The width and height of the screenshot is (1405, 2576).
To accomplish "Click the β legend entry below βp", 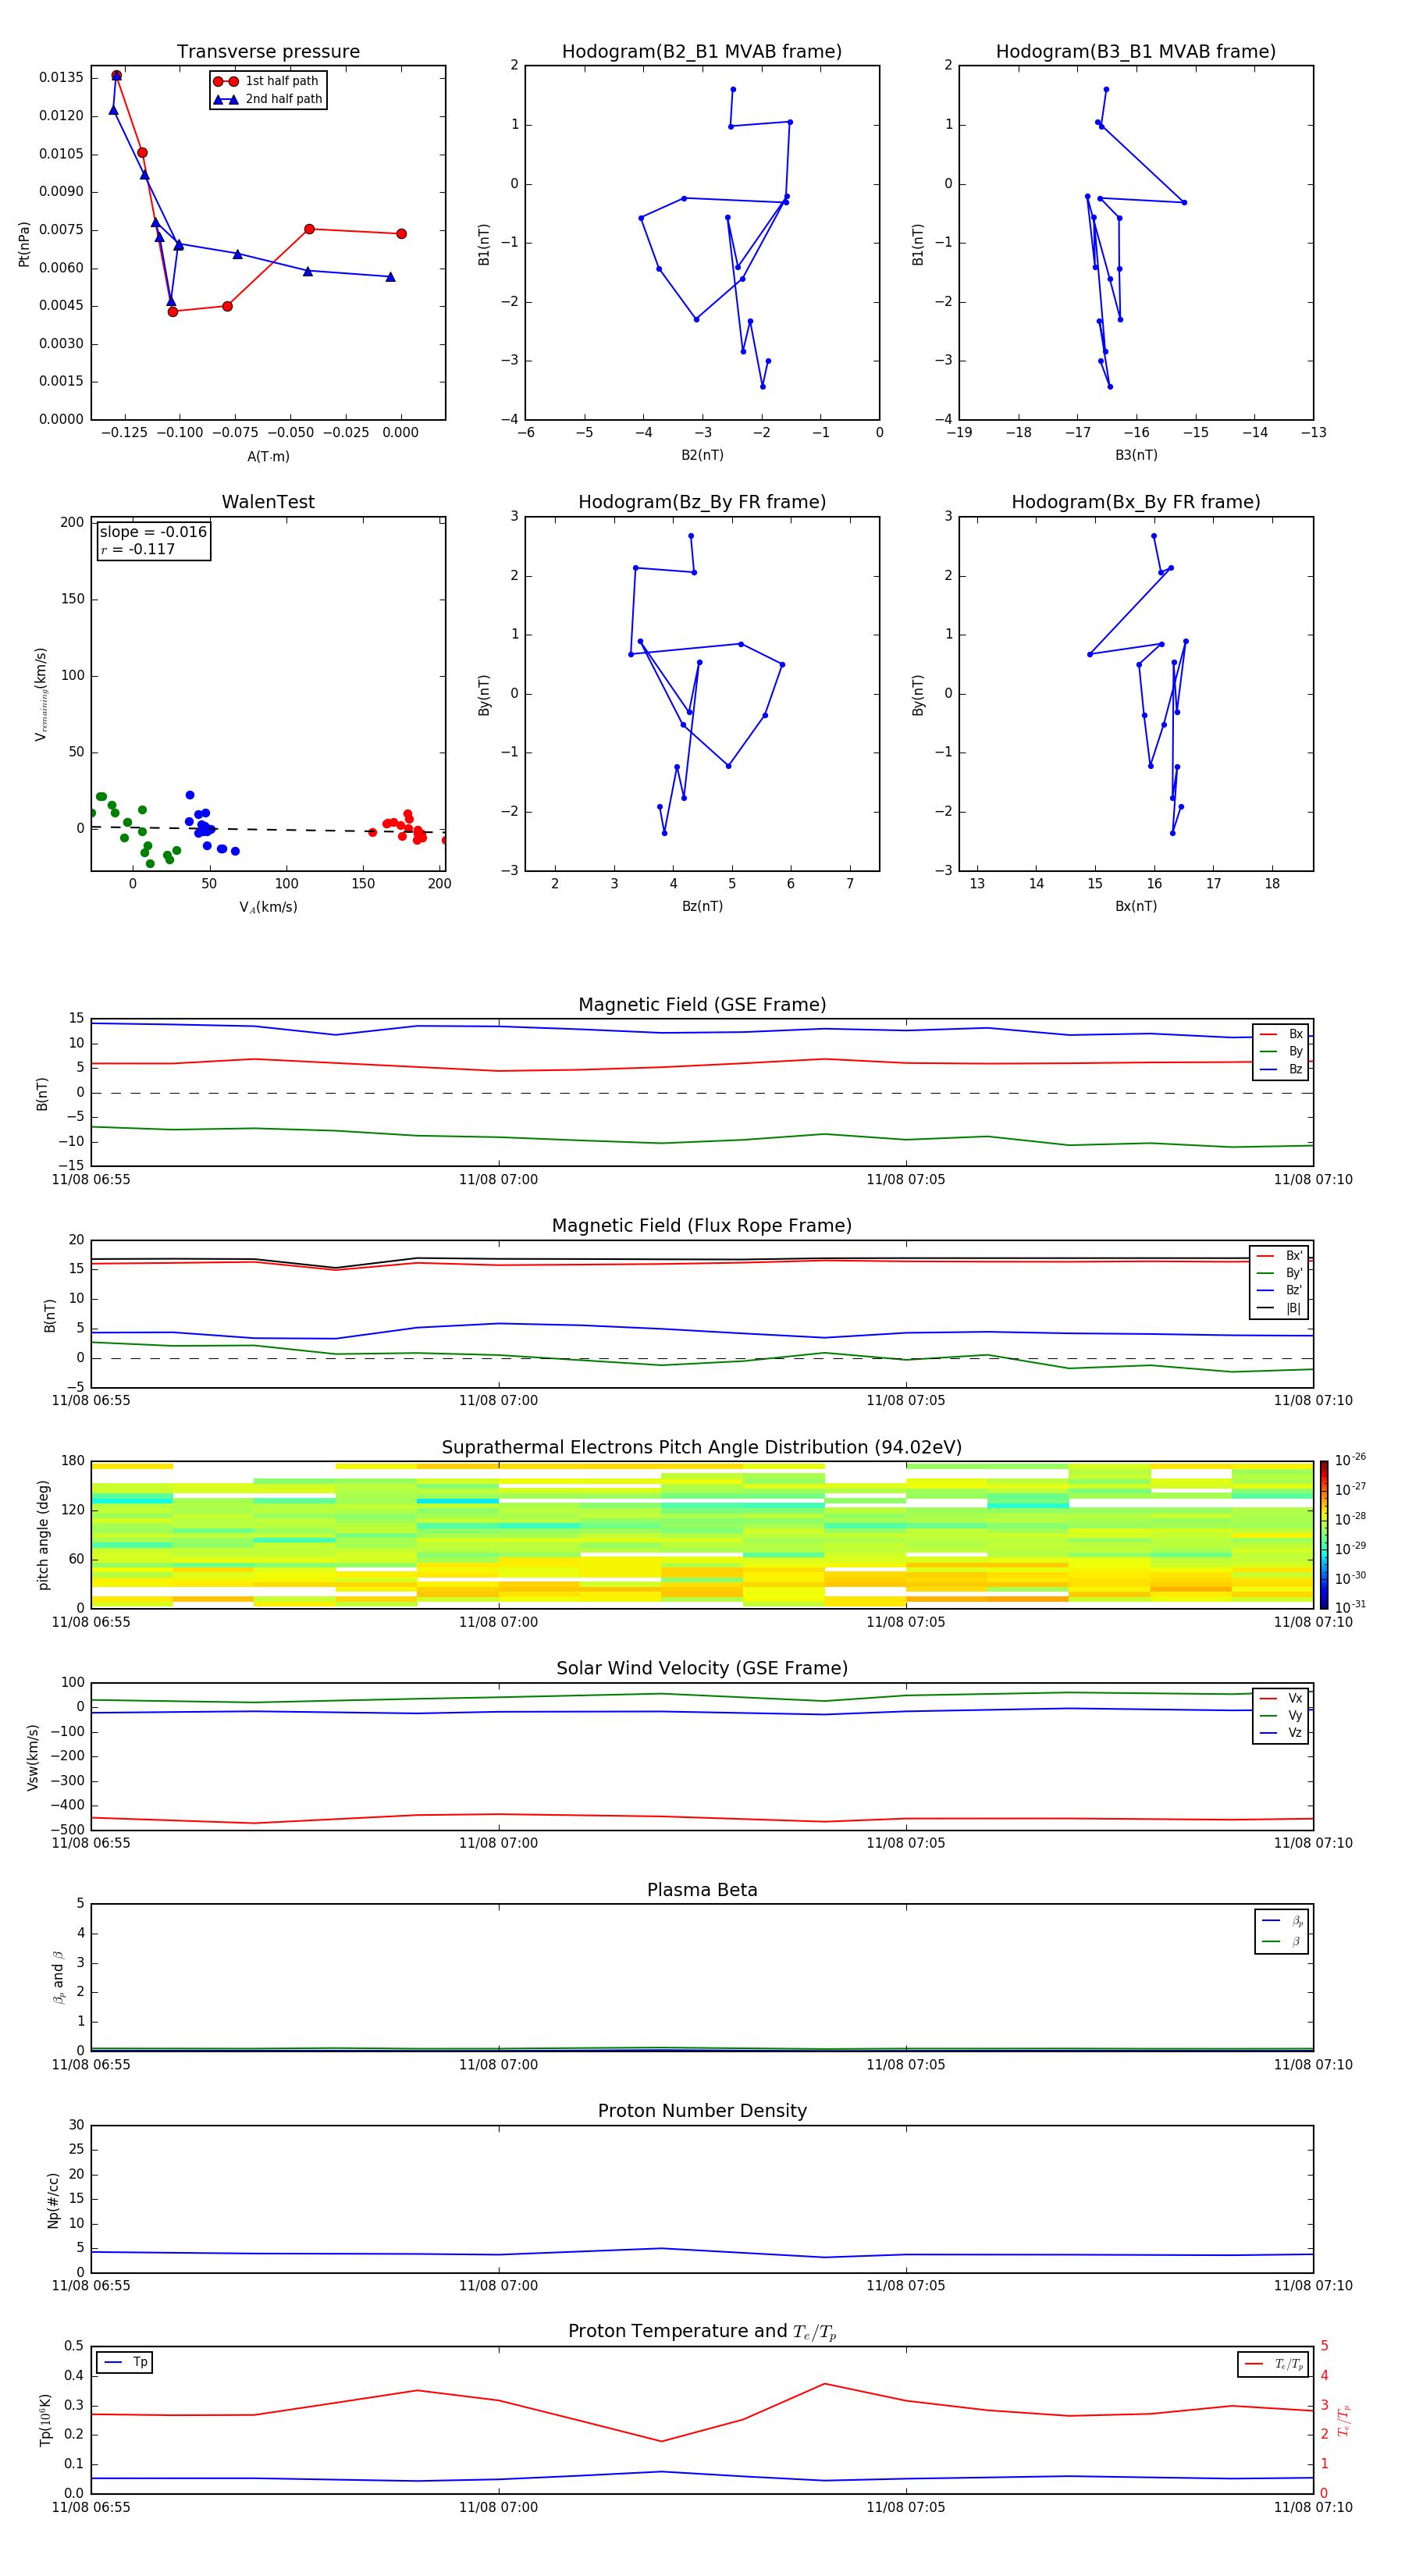I will point(1282,1941).
